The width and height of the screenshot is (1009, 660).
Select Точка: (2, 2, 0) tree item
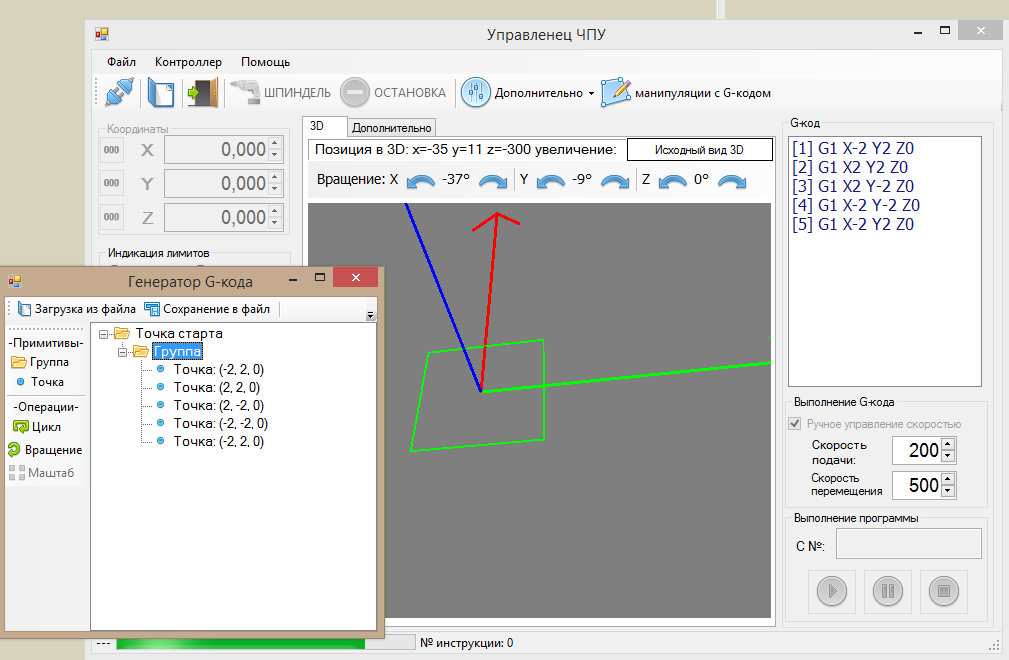point(217,387)
